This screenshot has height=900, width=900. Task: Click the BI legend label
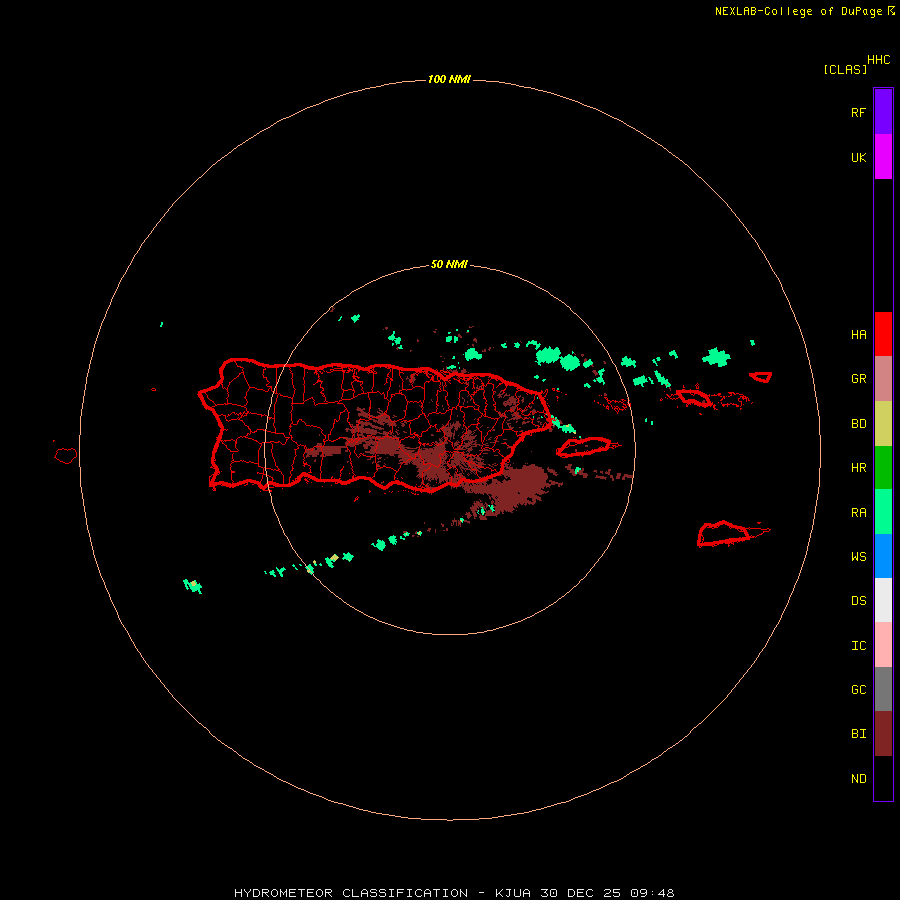[858, 734]
